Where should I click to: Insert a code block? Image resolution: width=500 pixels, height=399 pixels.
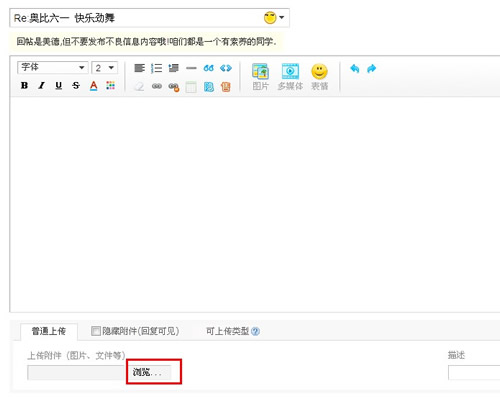[x=226, y=68]
